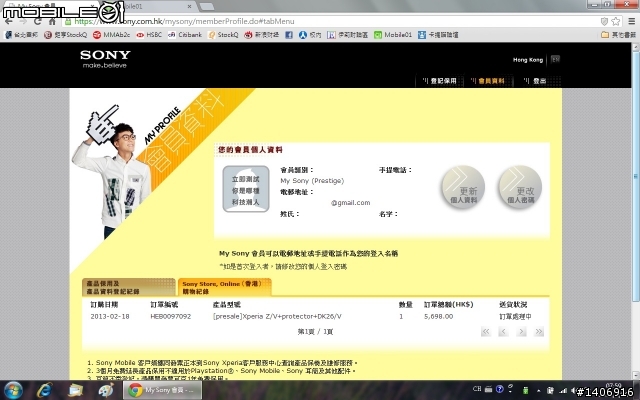Click the Hong Kong region label
Screen dimensions: 640x400
(528, 60)
